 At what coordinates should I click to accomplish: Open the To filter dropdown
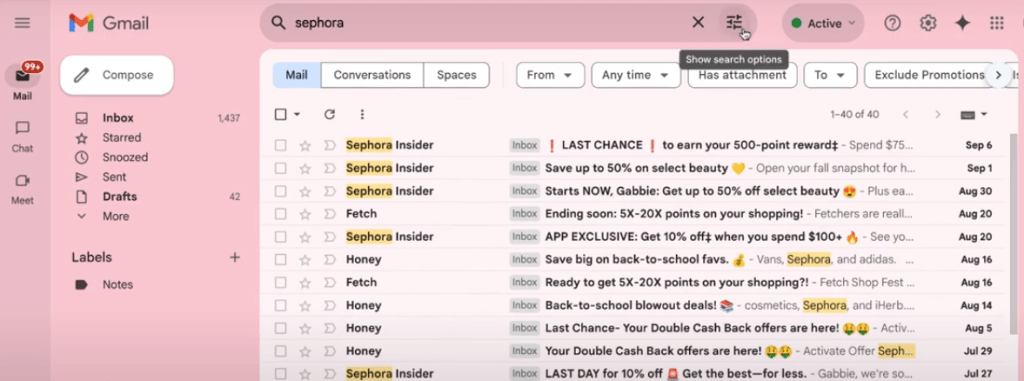coord(829,75)
